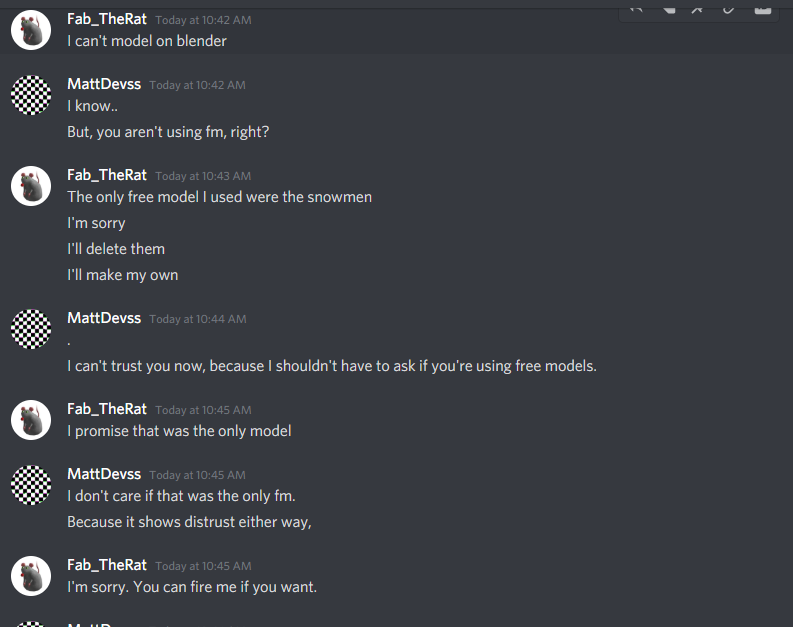Click the "Today at 10:43 AM" timestamp
Screen dimensions: 793x627
click(203, 176)
